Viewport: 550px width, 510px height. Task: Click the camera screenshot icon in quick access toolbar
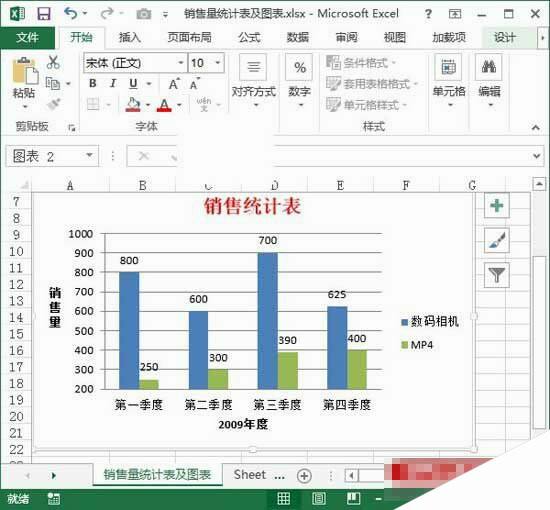143,14
